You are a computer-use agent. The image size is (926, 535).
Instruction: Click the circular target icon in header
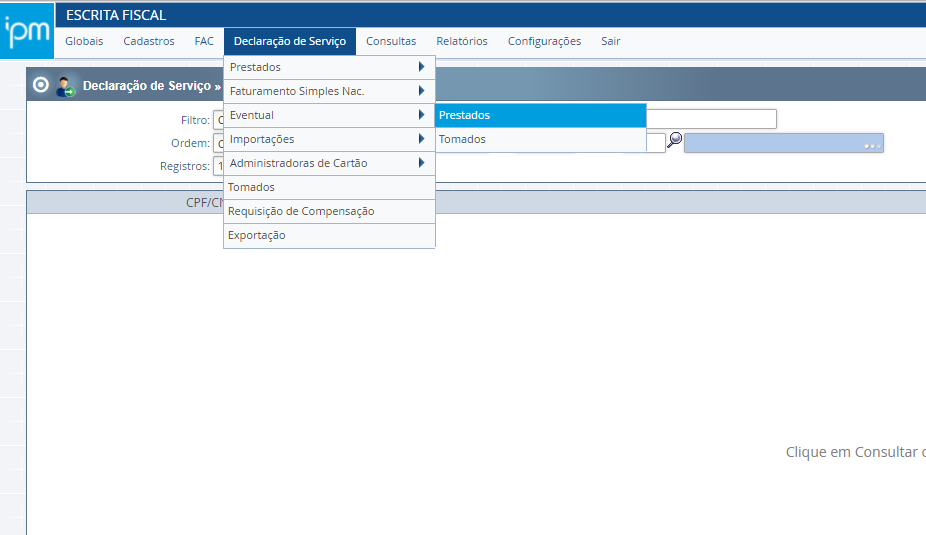[x=40, y=86]
